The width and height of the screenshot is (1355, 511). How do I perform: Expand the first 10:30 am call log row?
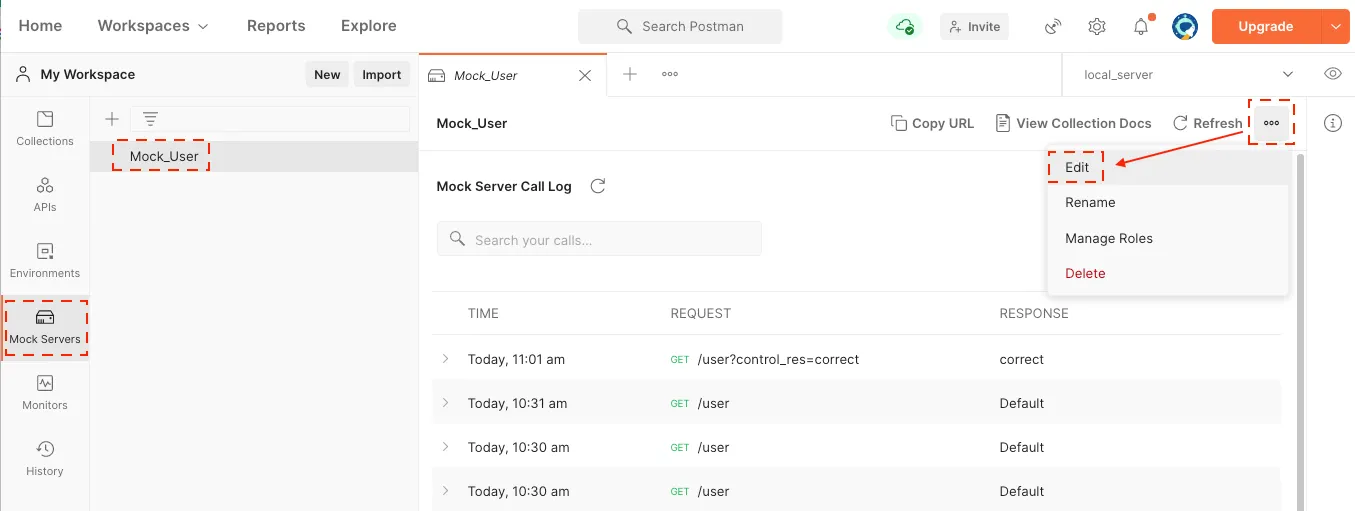point(445,447)
